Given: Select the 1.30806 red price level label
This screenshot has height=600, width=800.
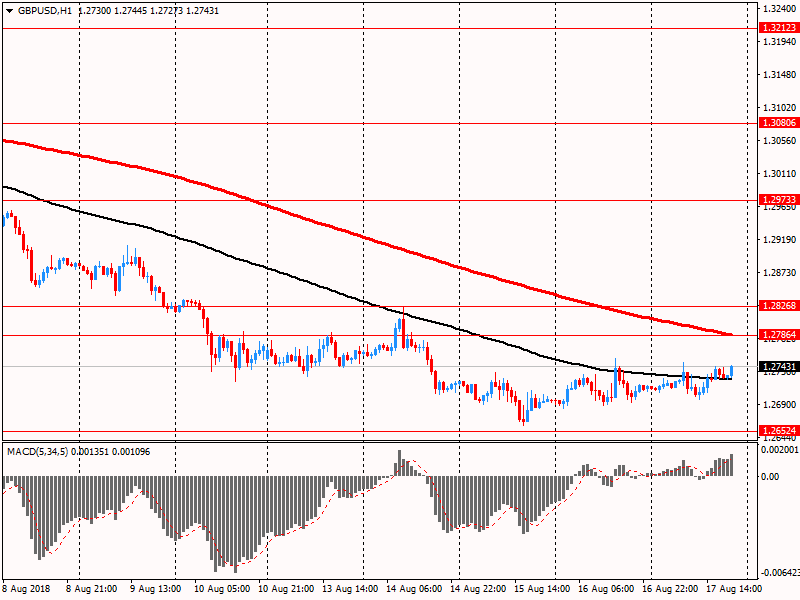Looking at the screenshot, I should (x=779, y=122).
